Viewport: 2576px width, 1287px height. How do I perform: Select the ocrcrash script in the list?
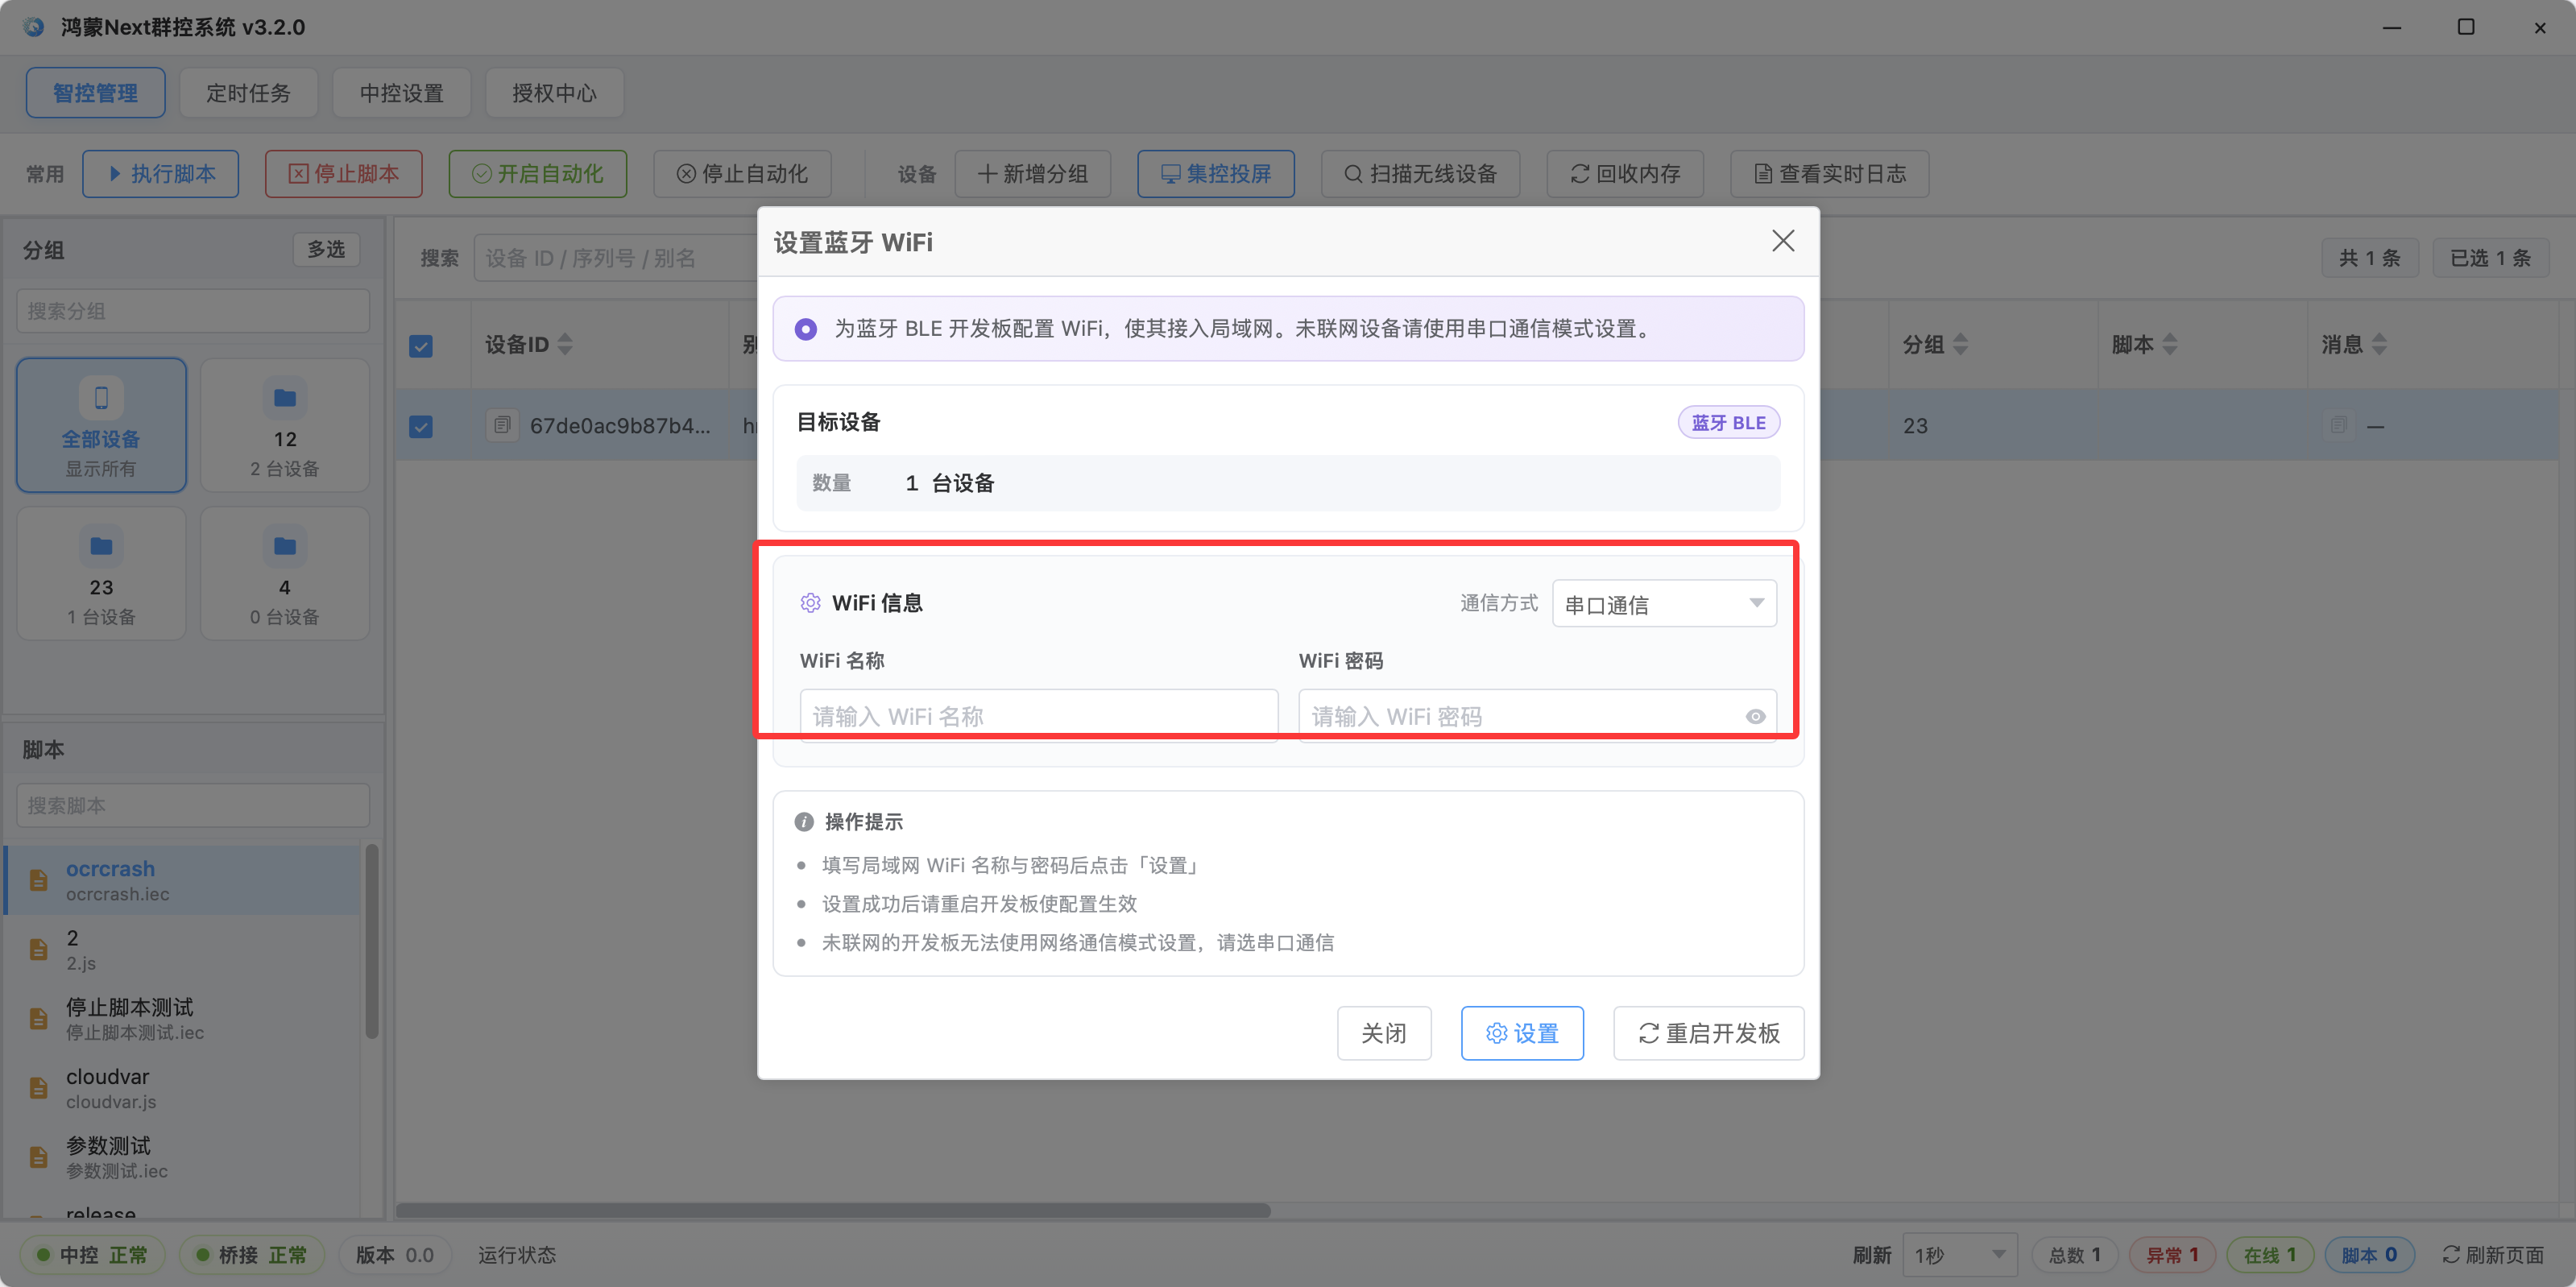183,880
